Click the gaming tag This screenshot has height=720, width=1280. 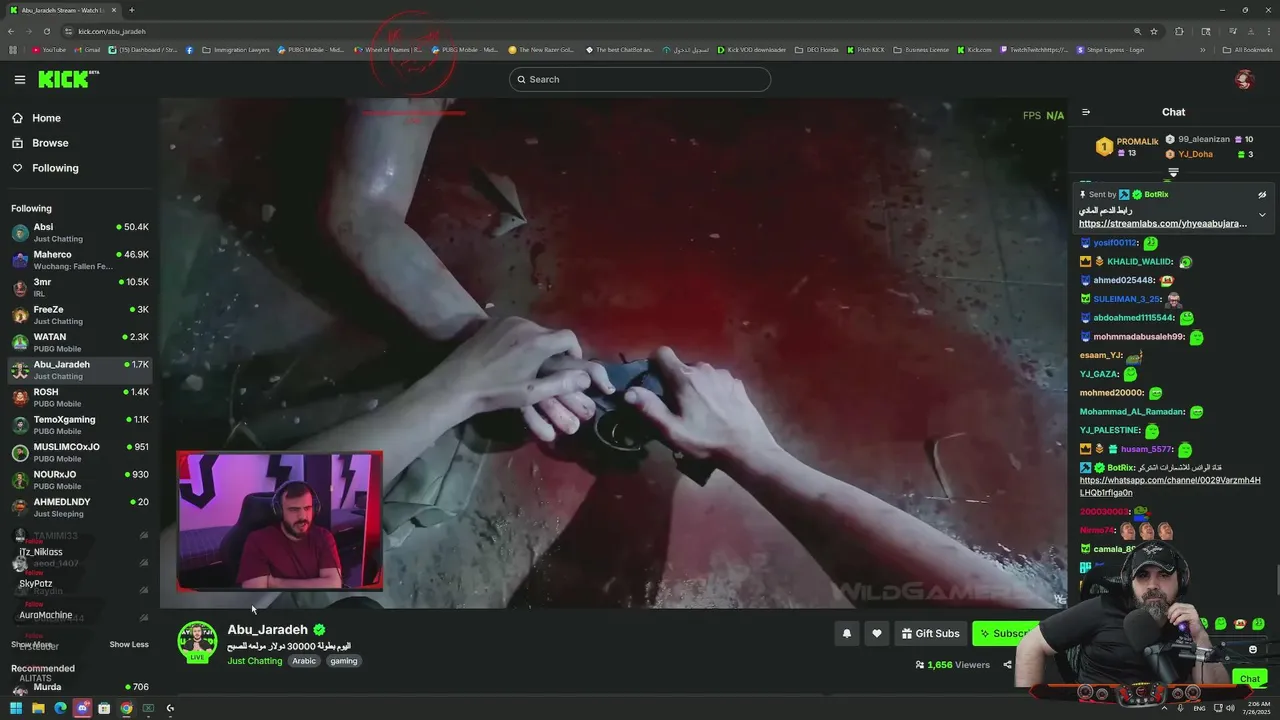click(343, 661)
